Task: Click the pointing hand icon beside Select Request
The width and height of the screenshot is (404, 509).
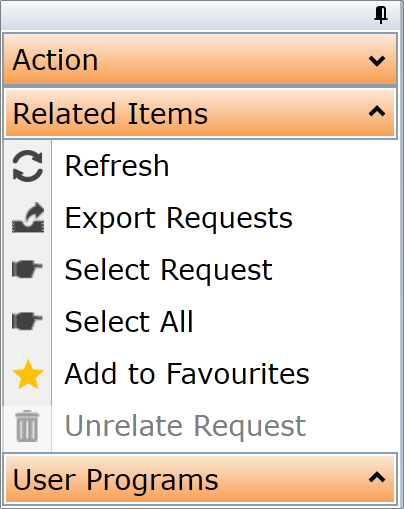Action: coord(27,269)
